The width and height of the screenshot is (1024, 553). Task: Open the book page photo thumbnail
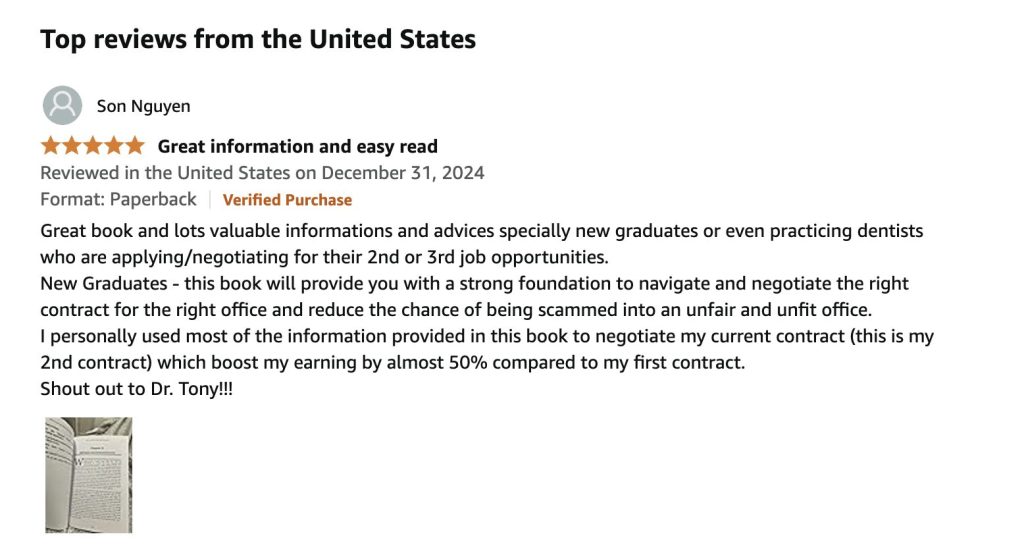[88, 475]
